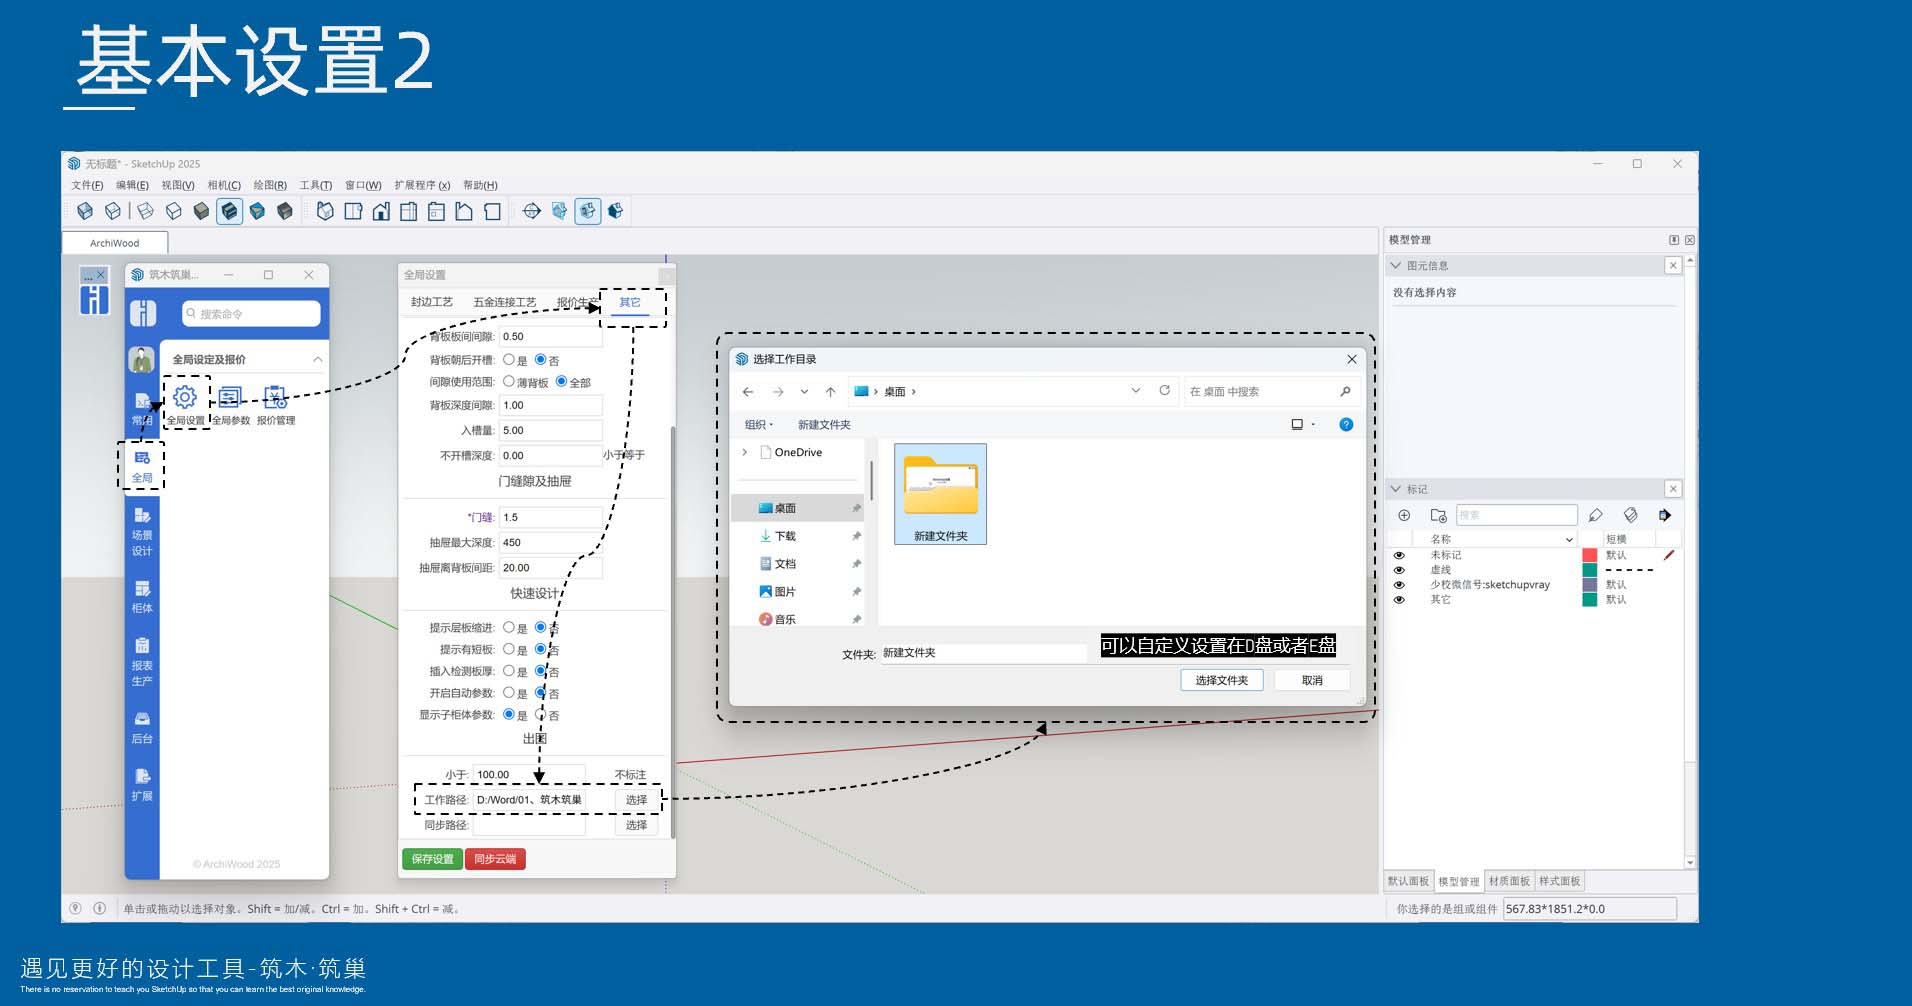Collapse the 图元信息 panel
Viewport: 1912px width, 1006px height.
[1396, 266]
